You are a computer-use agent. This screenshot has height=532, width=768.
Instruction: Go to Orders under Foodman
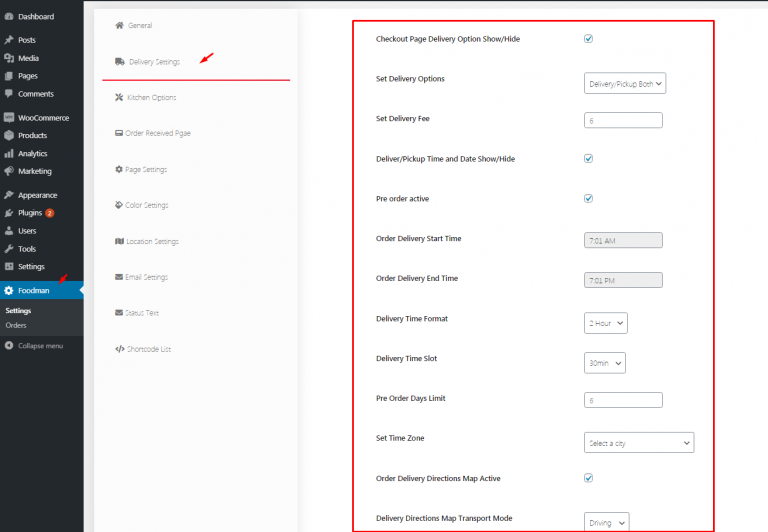coord(16,325)
